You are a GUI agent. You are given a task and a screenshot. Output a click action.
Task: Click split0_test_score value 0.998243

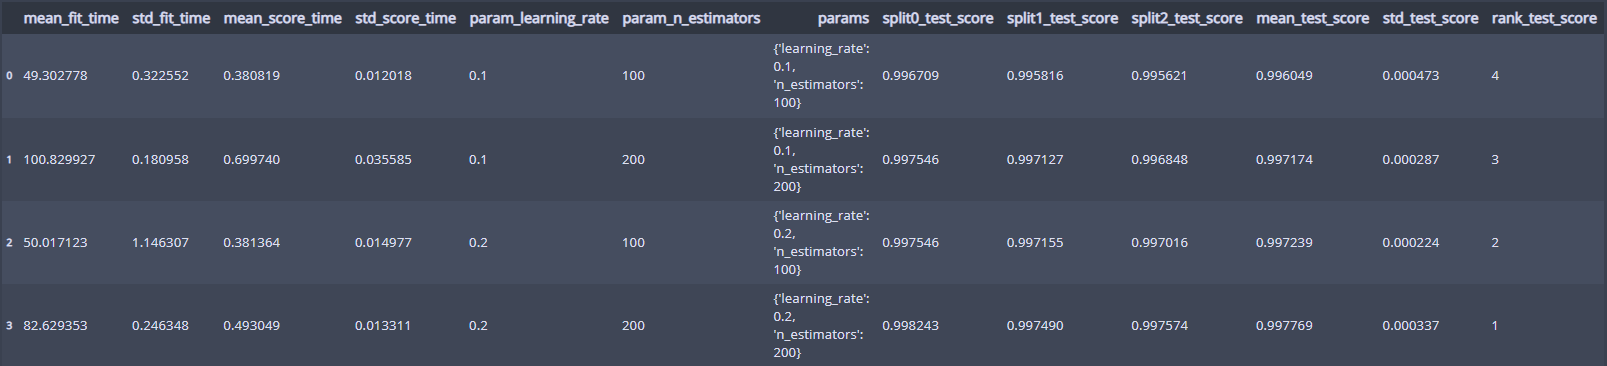coord(911,326)
